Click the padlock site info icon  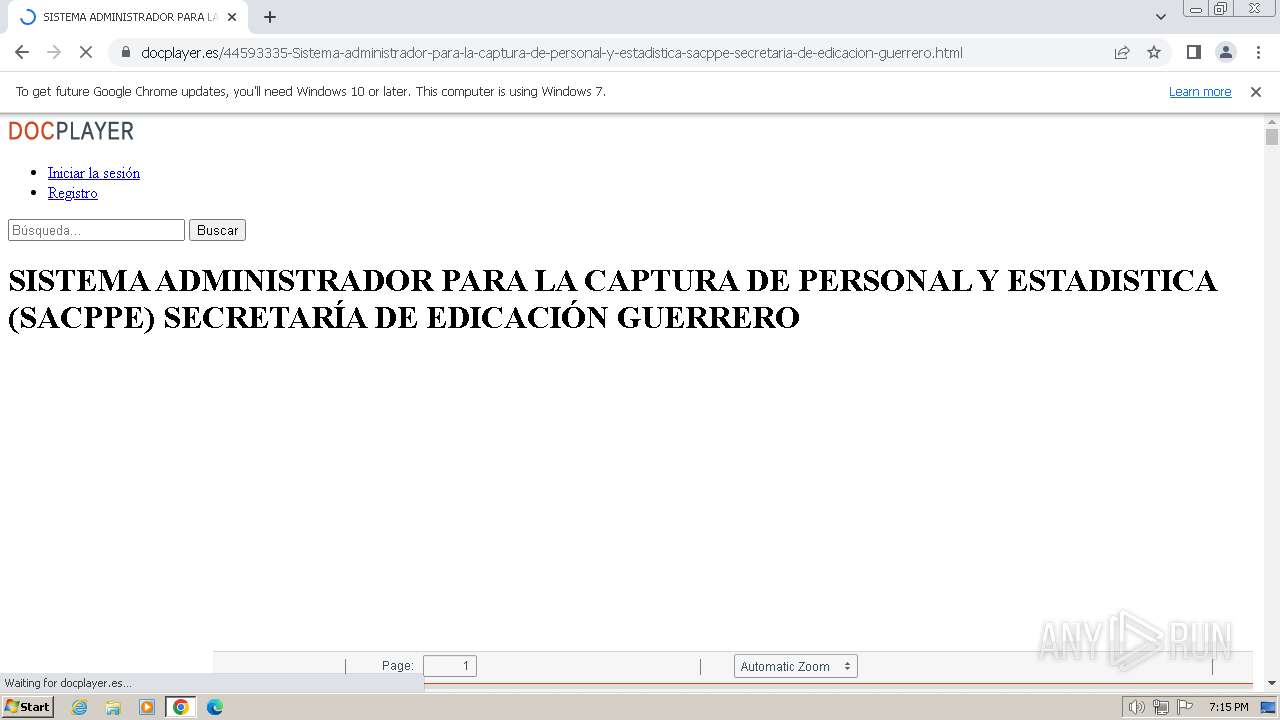pyautogui.click(x=126, y=52)
